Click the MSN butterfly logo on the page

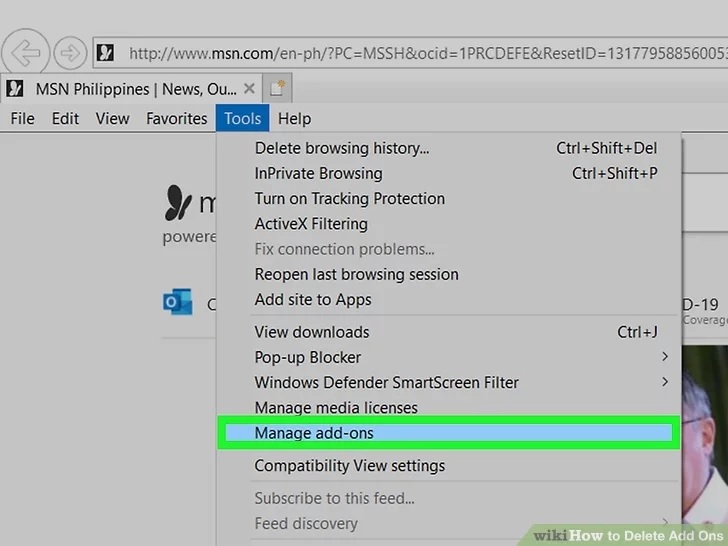tap(177, 203)
